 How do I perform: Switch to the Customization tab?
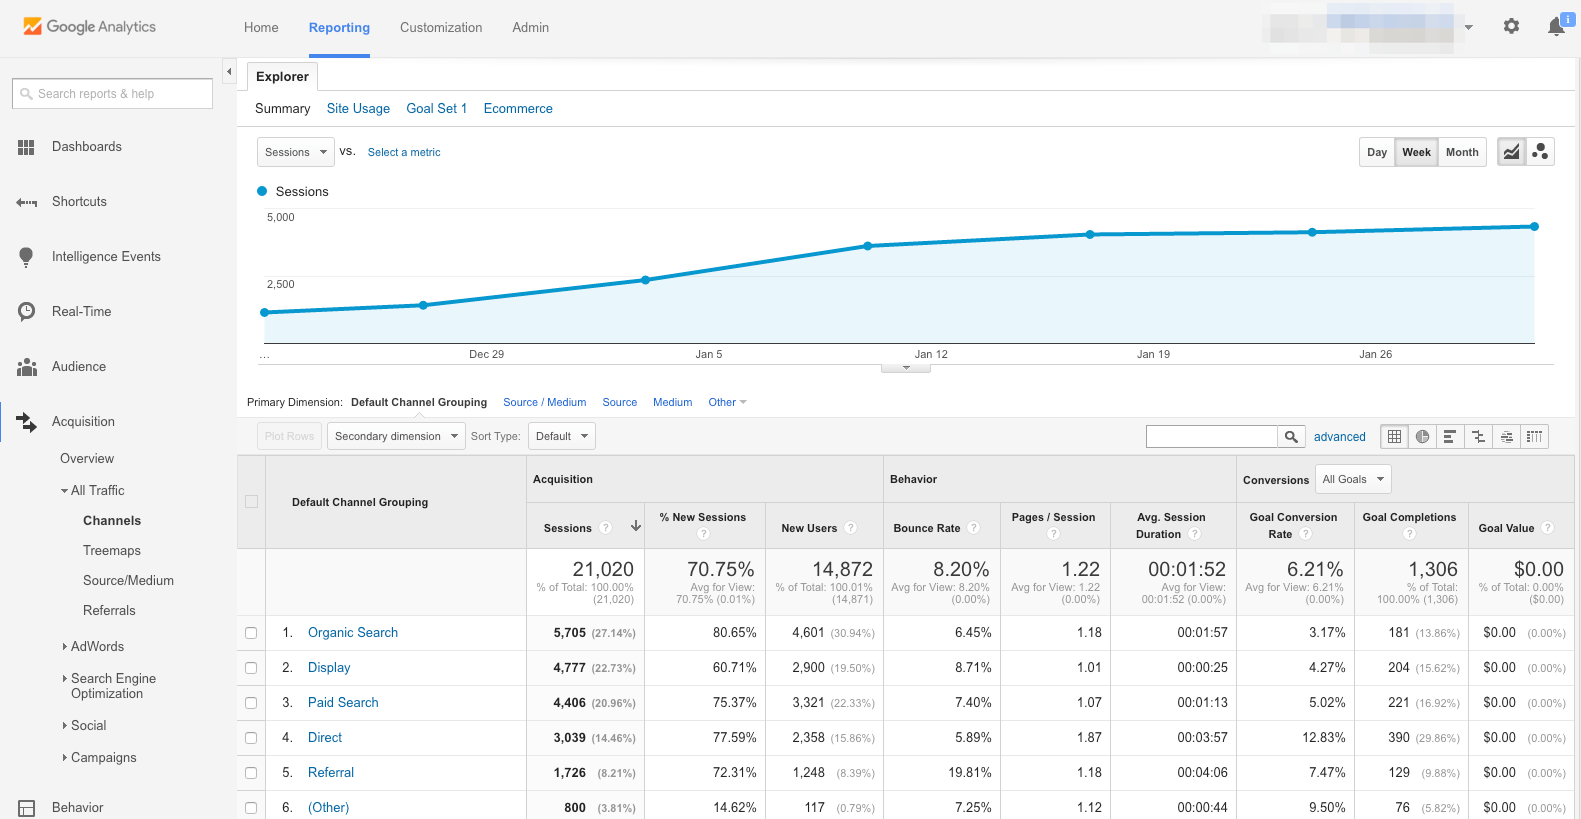tap(441, 28)
